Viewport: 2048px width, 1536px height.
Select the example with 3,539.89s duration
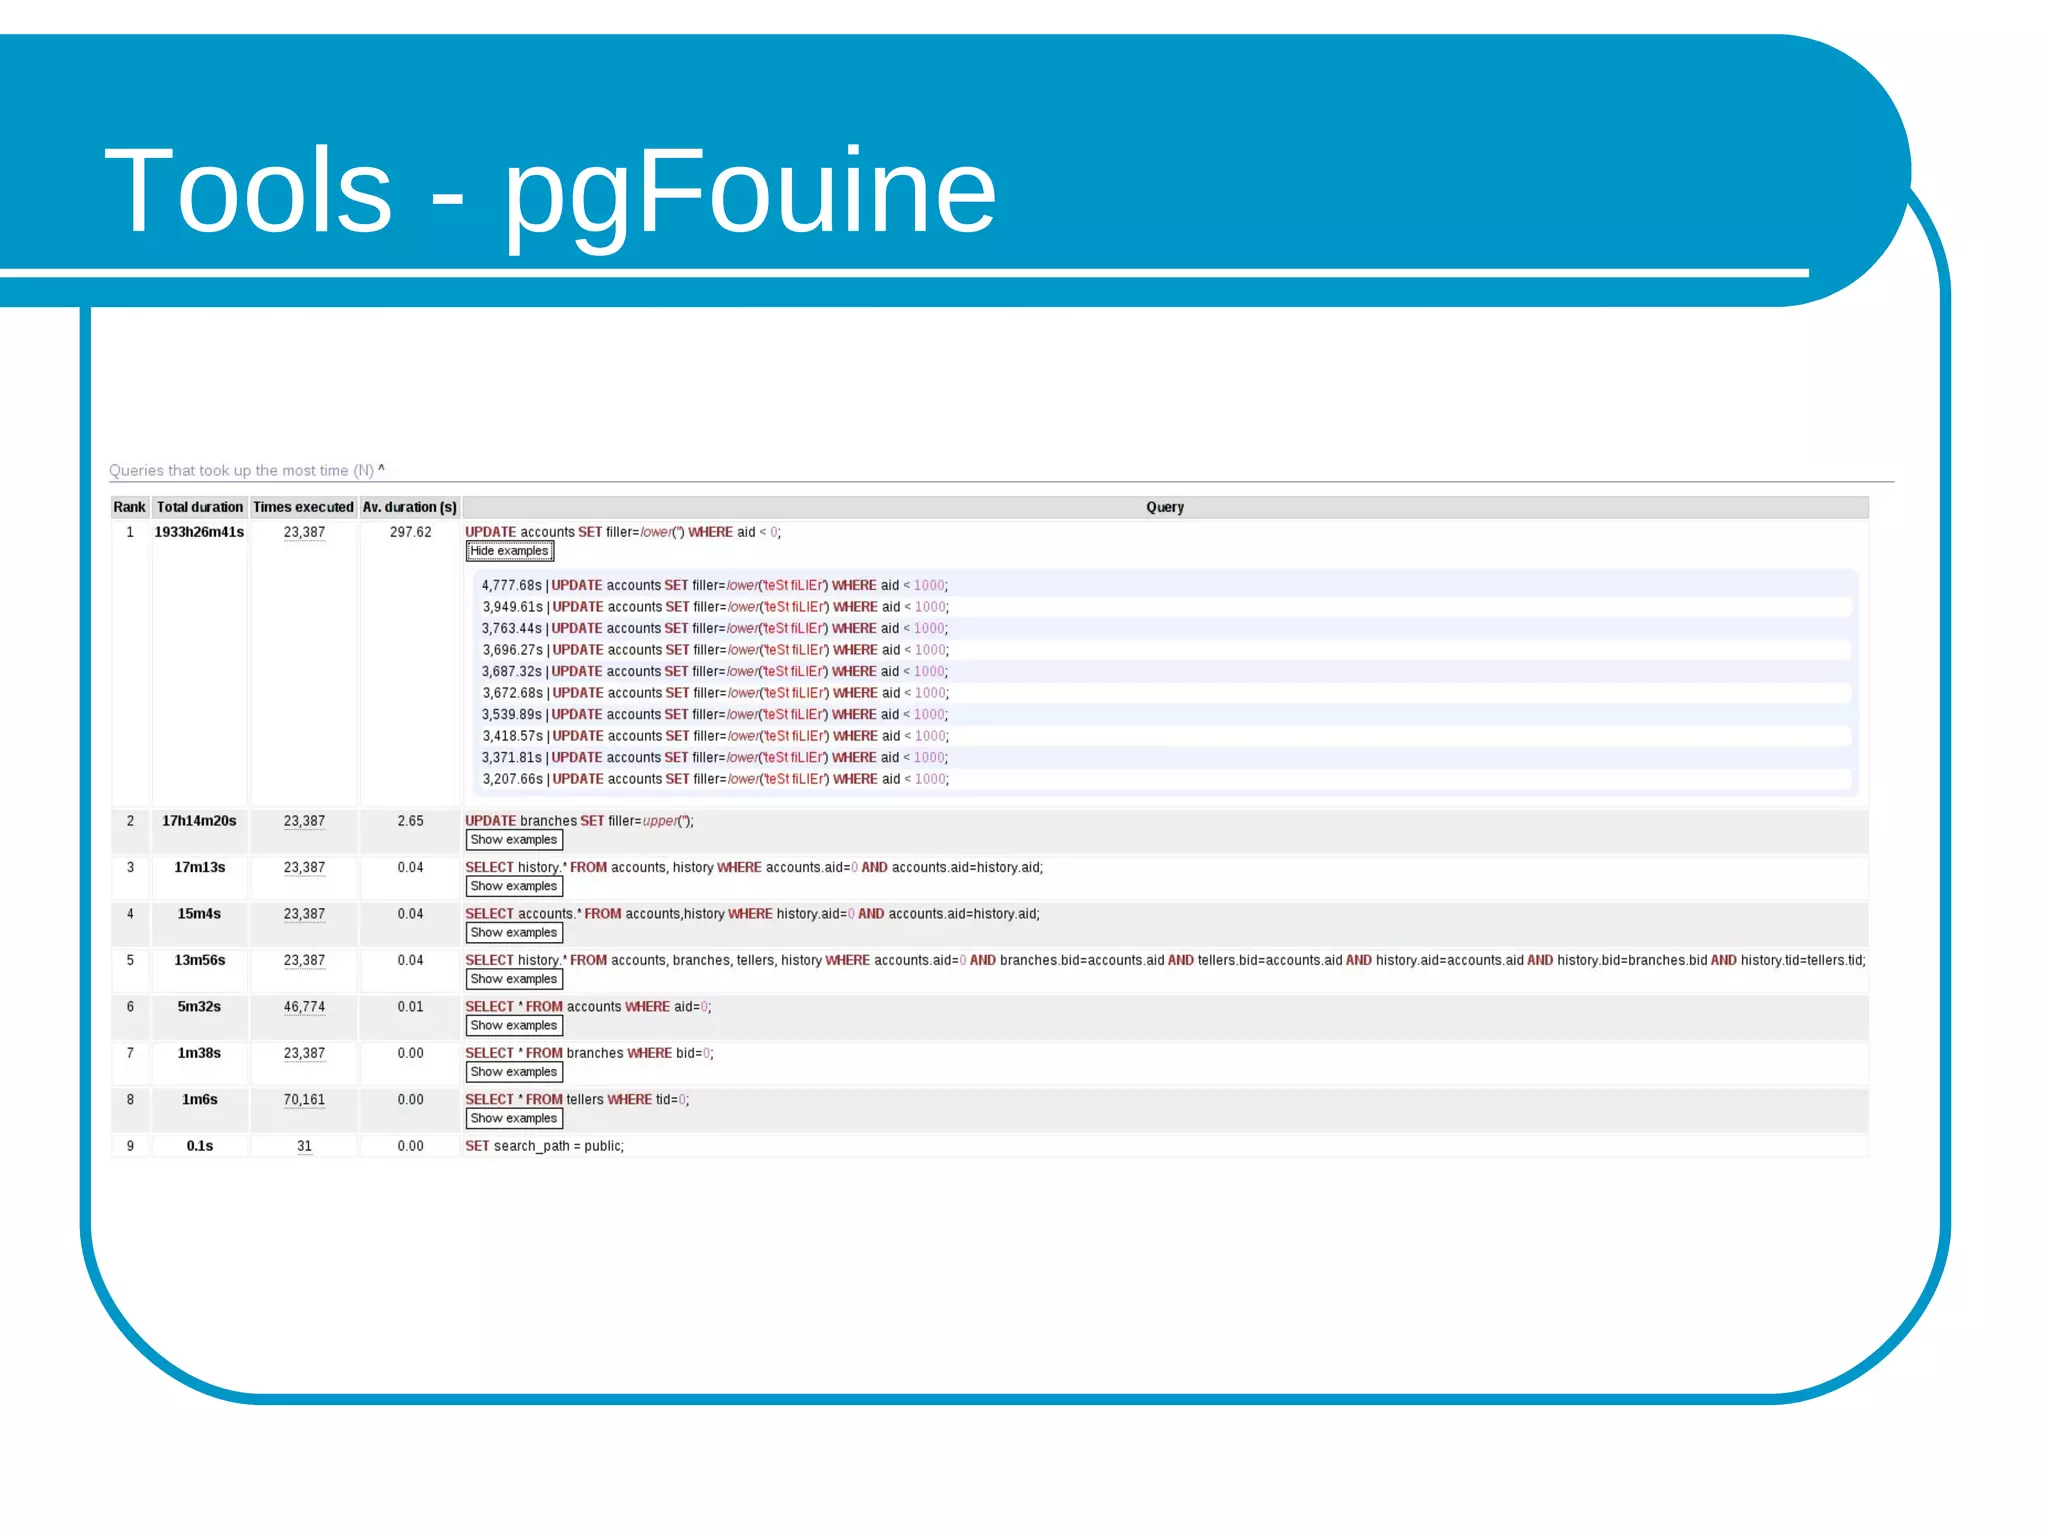pos(715,715)
